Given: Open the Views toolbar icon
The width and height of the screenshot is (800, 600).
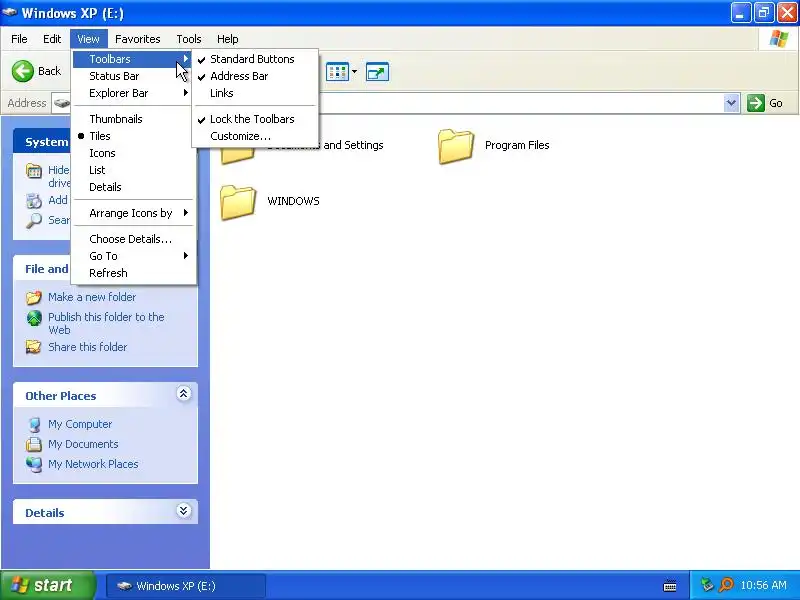Looking at the screenshot, I should point(337,72).
